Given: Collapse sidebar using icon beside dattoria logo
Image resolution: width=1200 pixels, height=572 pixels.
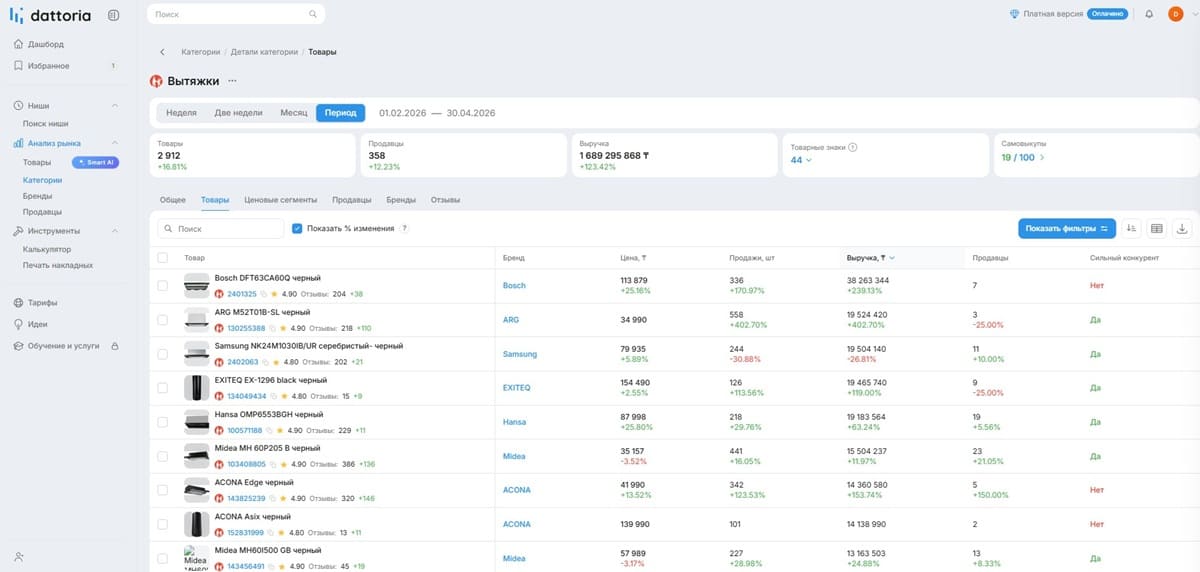Looking at the screenshot, I should coord(113,15).
